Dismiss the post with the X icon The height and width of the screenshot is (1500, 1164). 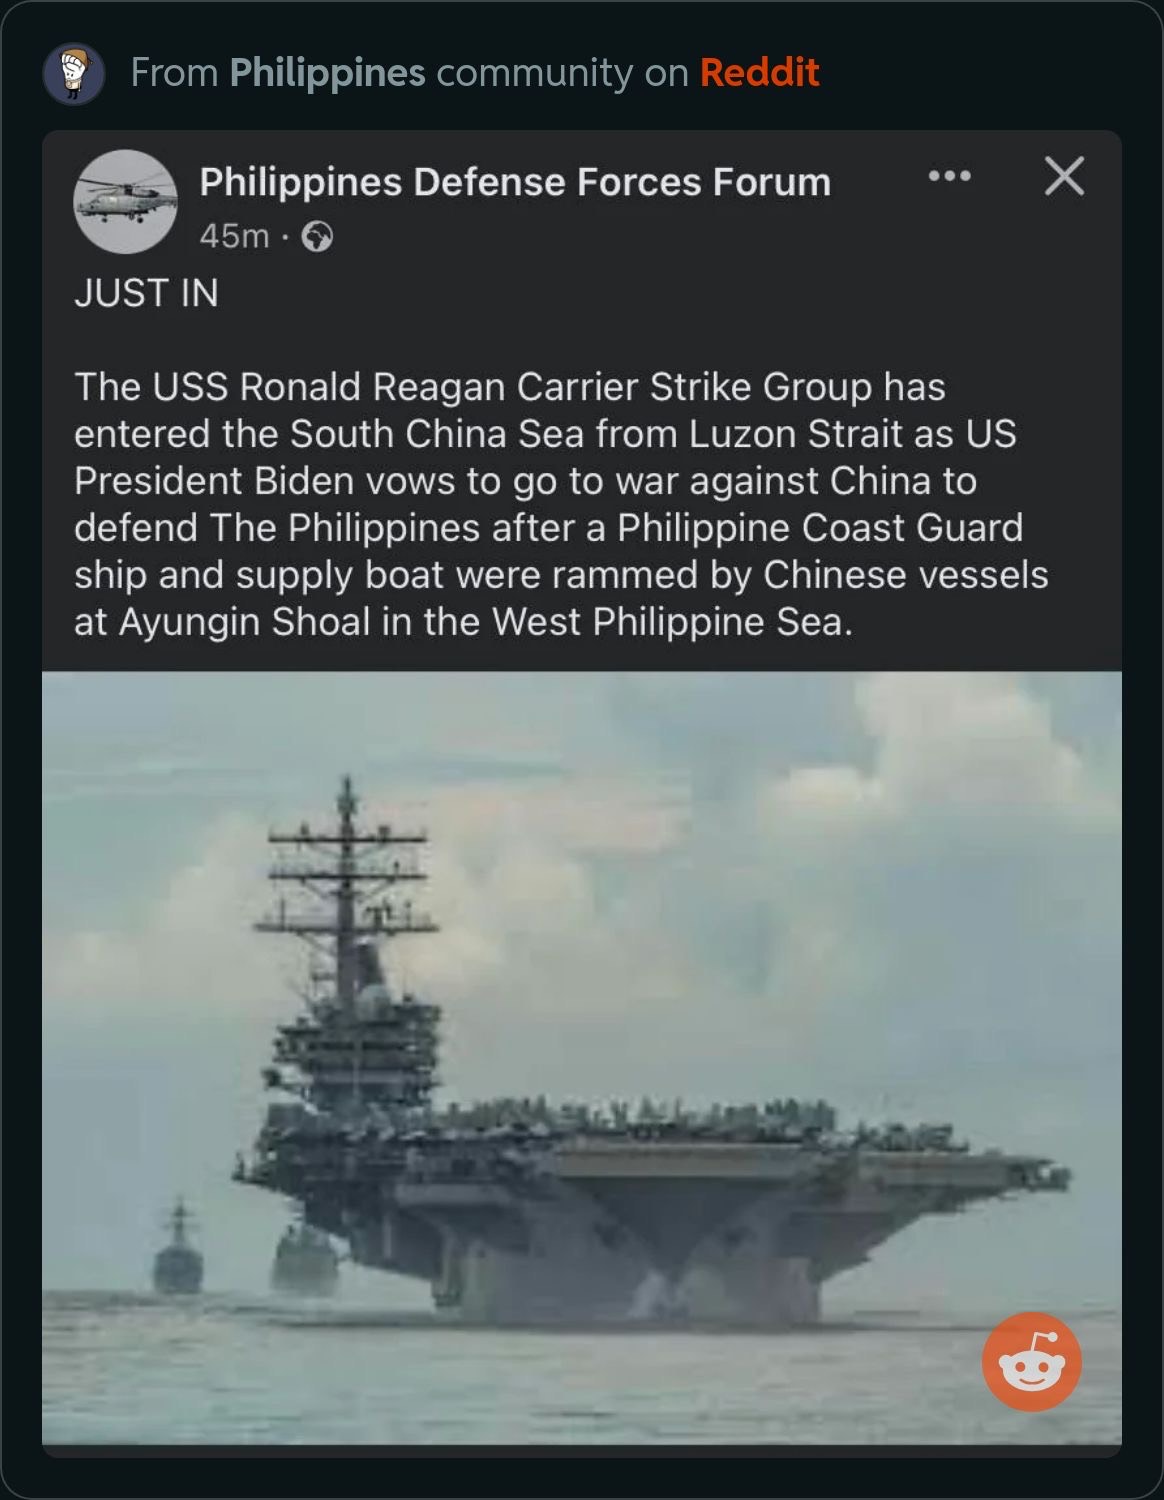[x=1064, y=176]
